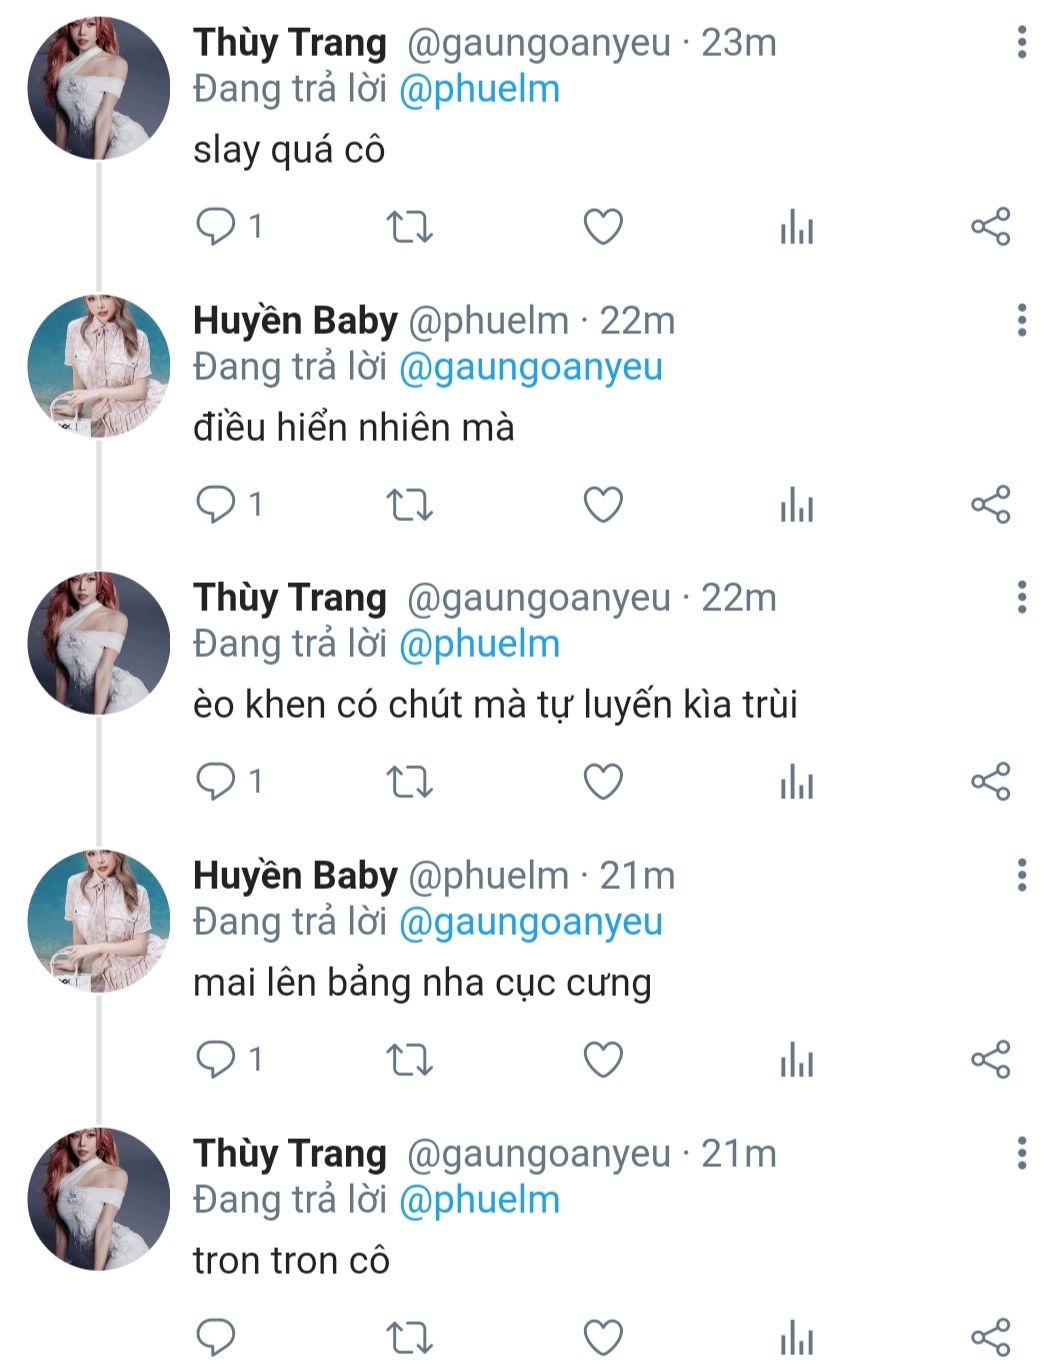This screenshot has height=1371, width=1064.
Task: Retweet the "èo khen có chút" tweet
Action: pos(409,782)
